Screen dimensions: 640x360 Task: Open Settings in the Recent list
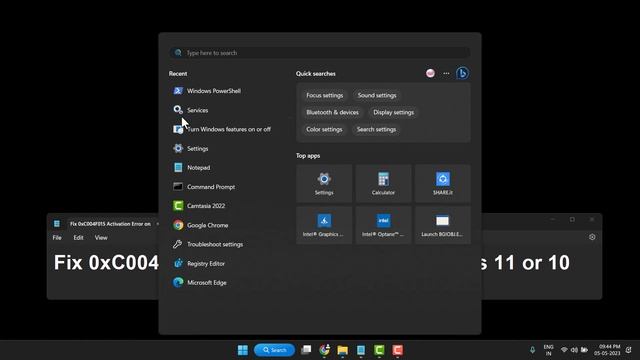[191, 149]
